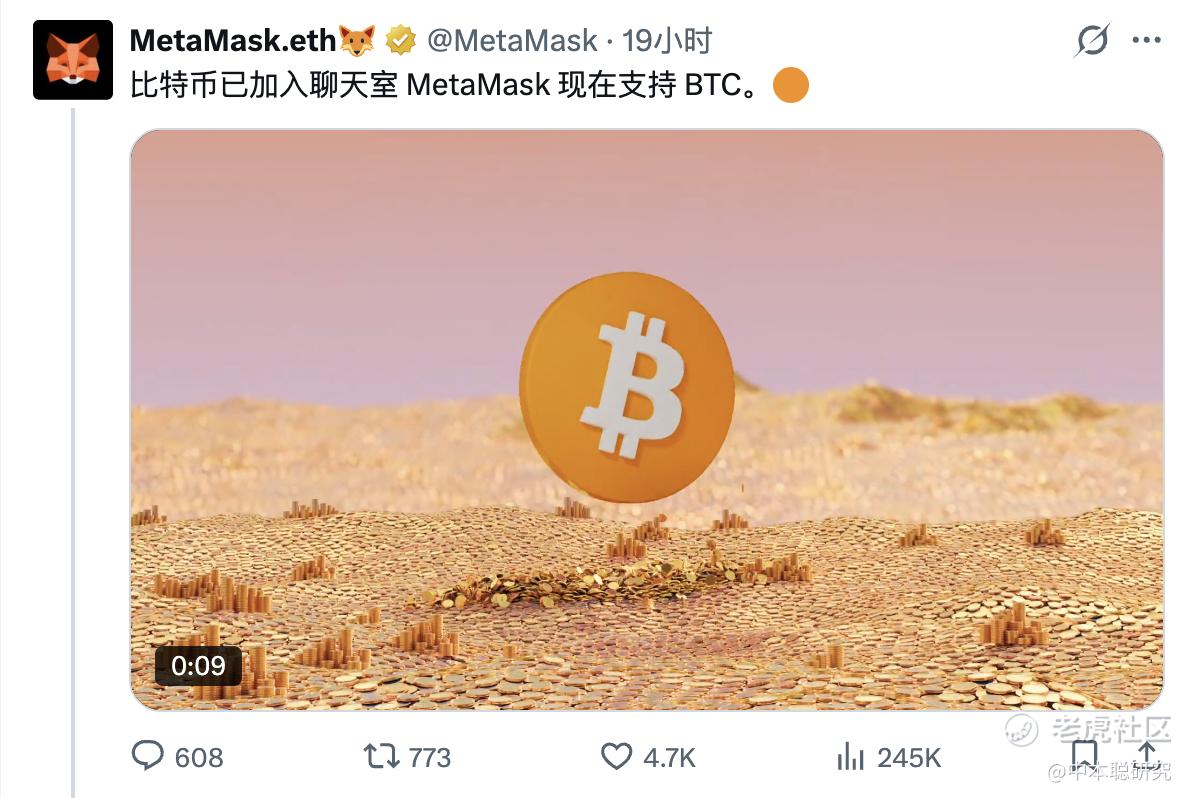Click the fox emoji beside MetaMask.eth
Screen dimensions: 1194x798
click(x=357, y=40)
